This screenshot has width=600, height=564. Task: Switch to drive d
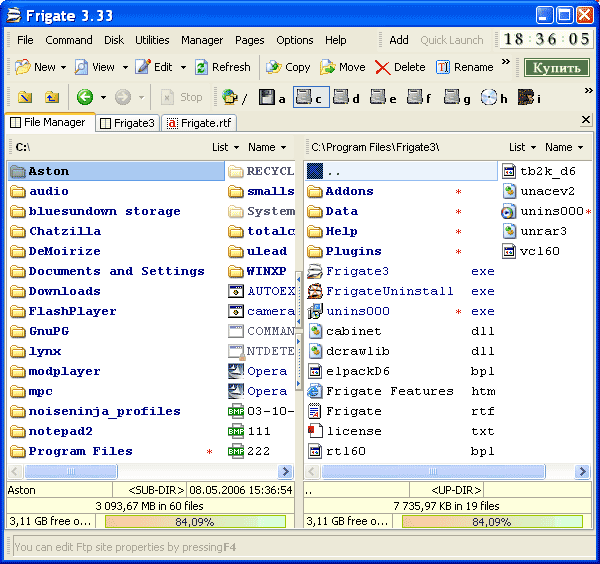click(346, 98)
